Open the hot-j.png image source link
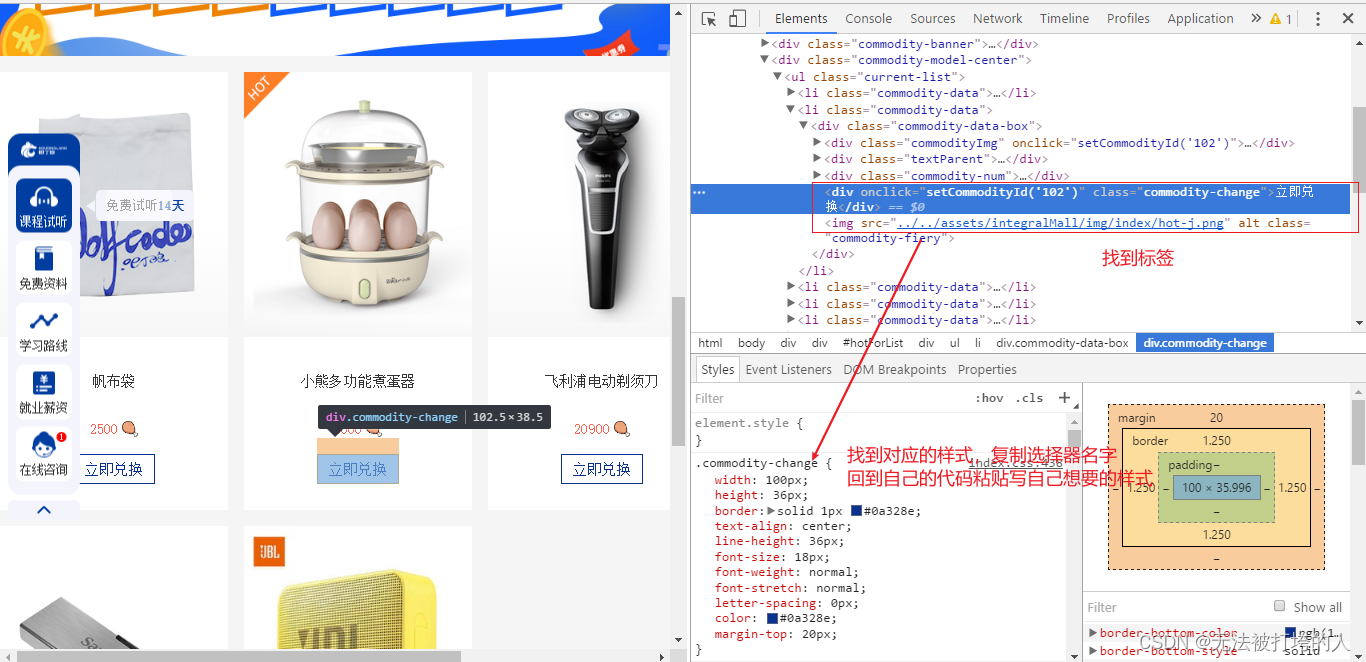The width and height of the screenshot is (1366, 662). pyautogui.click(x=1060, y=223)
